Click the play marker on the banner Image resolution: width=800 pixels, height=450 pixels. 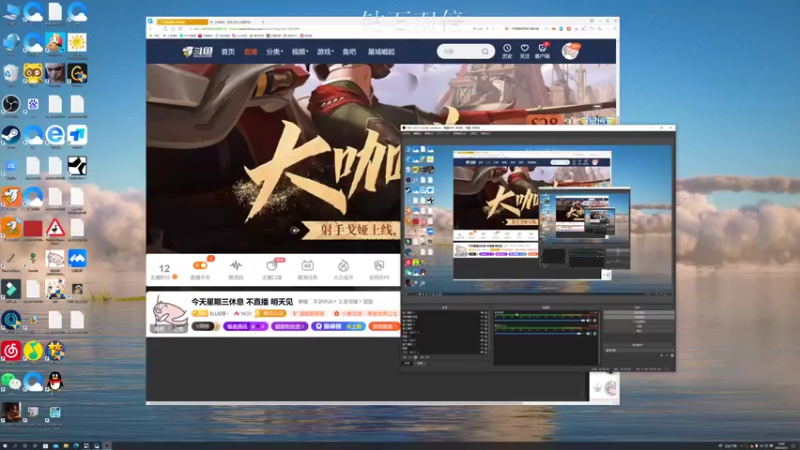coord(295,230)
